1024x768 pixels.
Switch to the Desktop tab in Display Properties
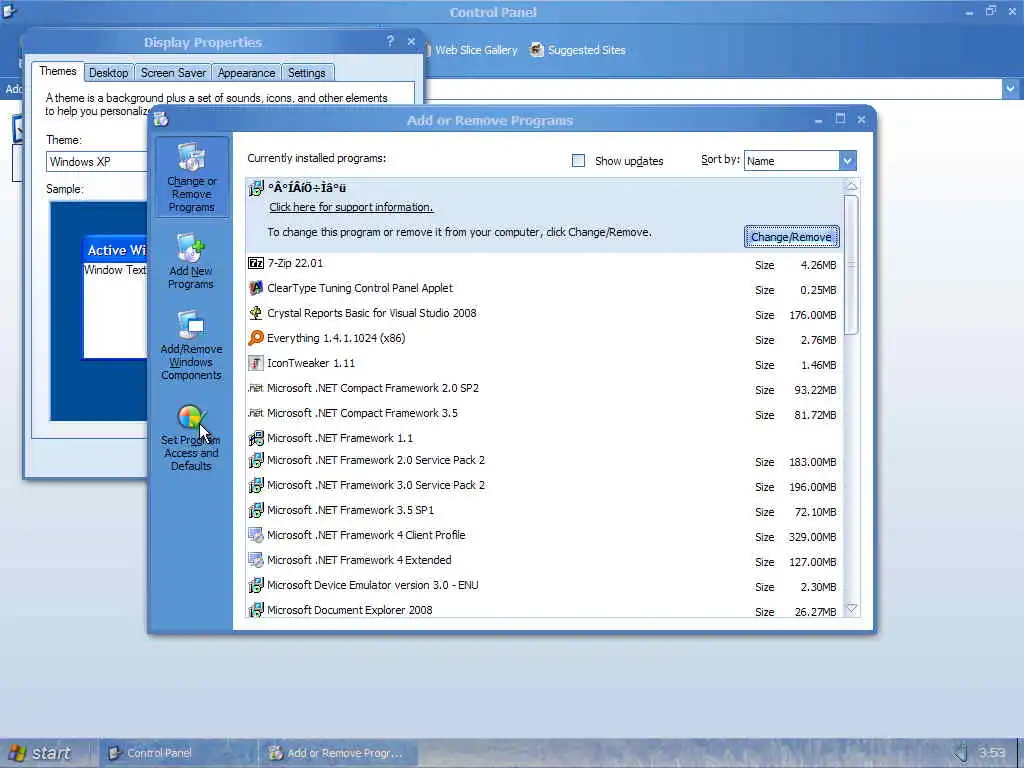point(108,72)
